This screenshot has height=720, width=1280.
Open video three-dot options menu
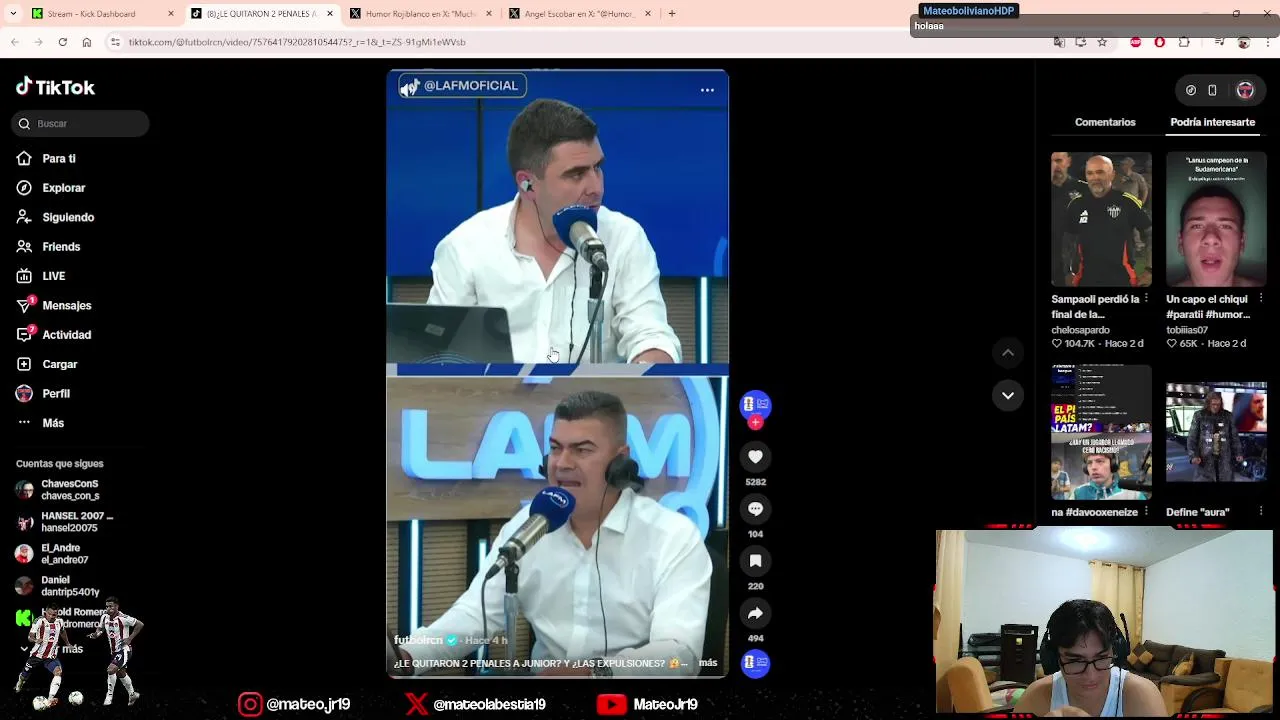(x=707, y=90)
